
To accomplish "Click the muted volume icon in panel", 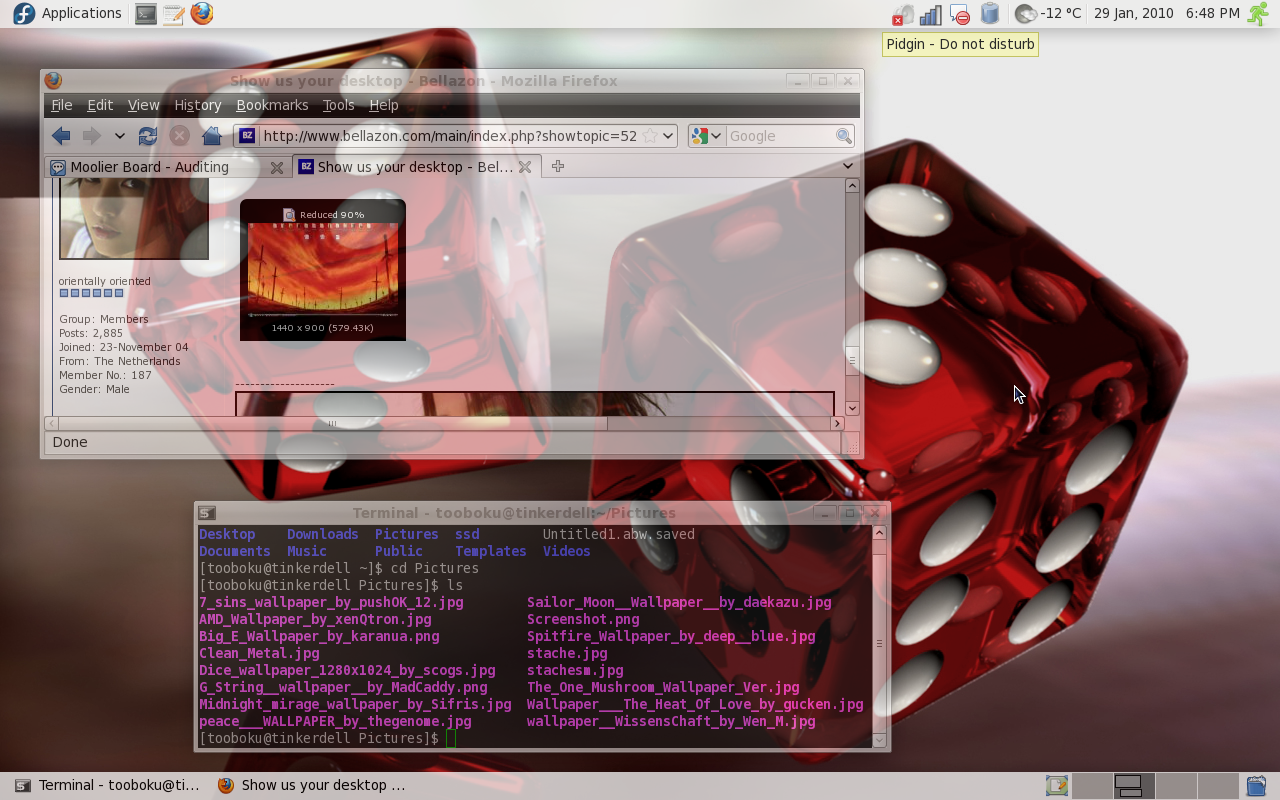I will (902, 14).
